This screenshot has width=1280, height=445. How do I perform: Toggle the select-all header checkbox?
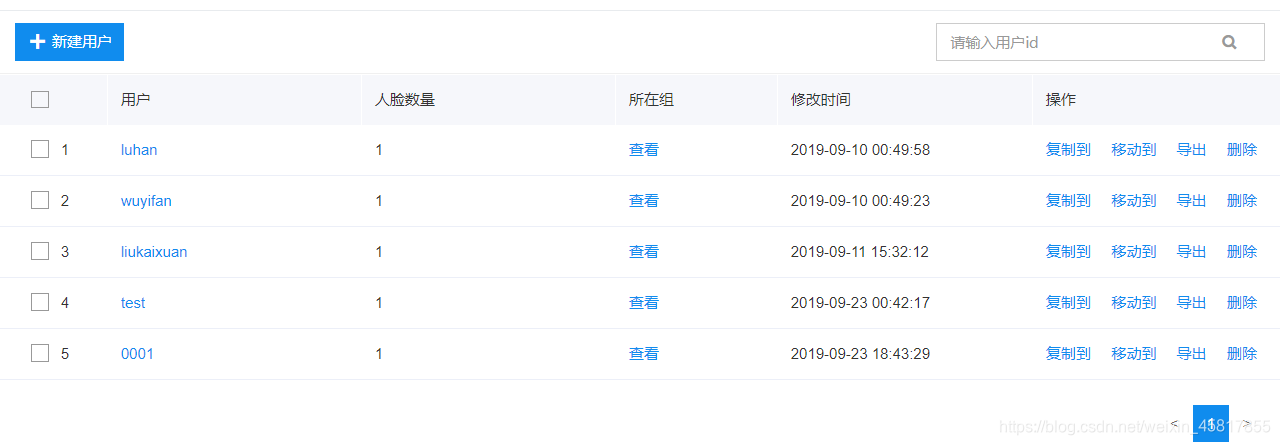click(40, 99)
